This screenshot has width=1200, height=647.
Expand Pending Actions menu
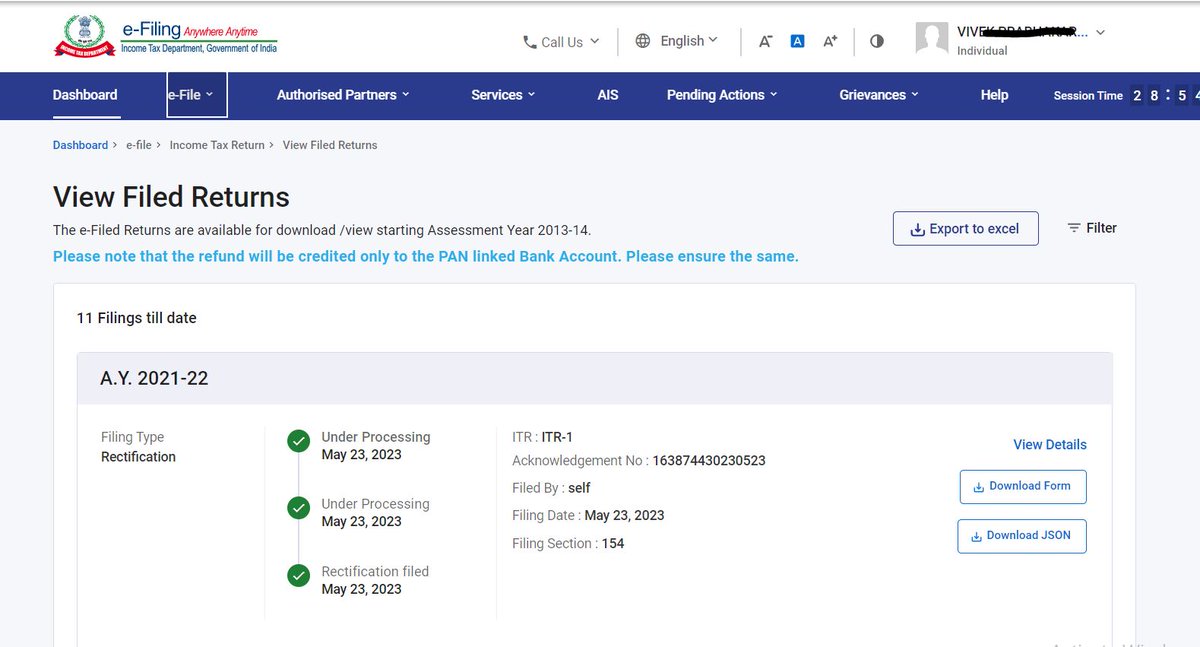click(722, 95)
